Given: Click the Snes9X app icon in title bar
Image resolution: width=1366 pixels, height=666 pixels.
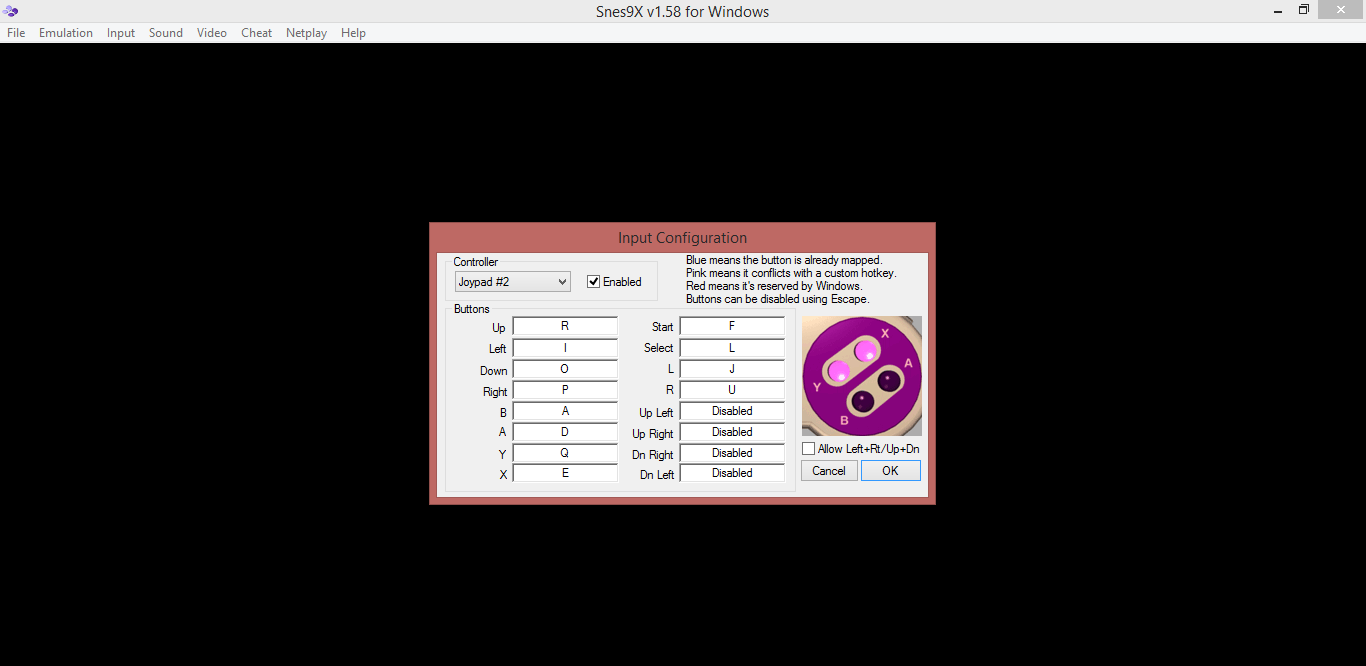Looking at the screenshot, I should point(11,11).
